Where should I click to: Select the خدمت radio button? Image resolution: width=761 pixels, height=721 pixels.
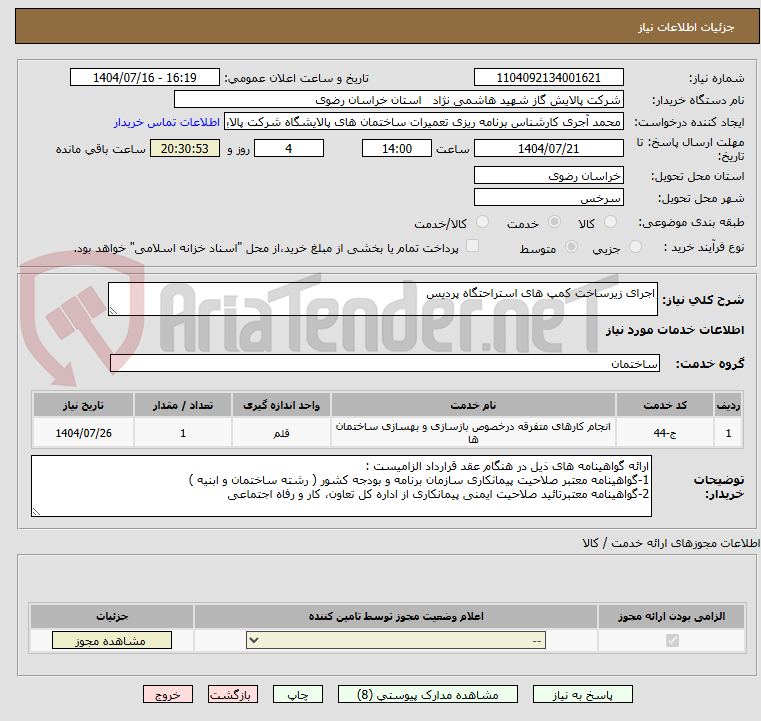click(x=554, y=222)
